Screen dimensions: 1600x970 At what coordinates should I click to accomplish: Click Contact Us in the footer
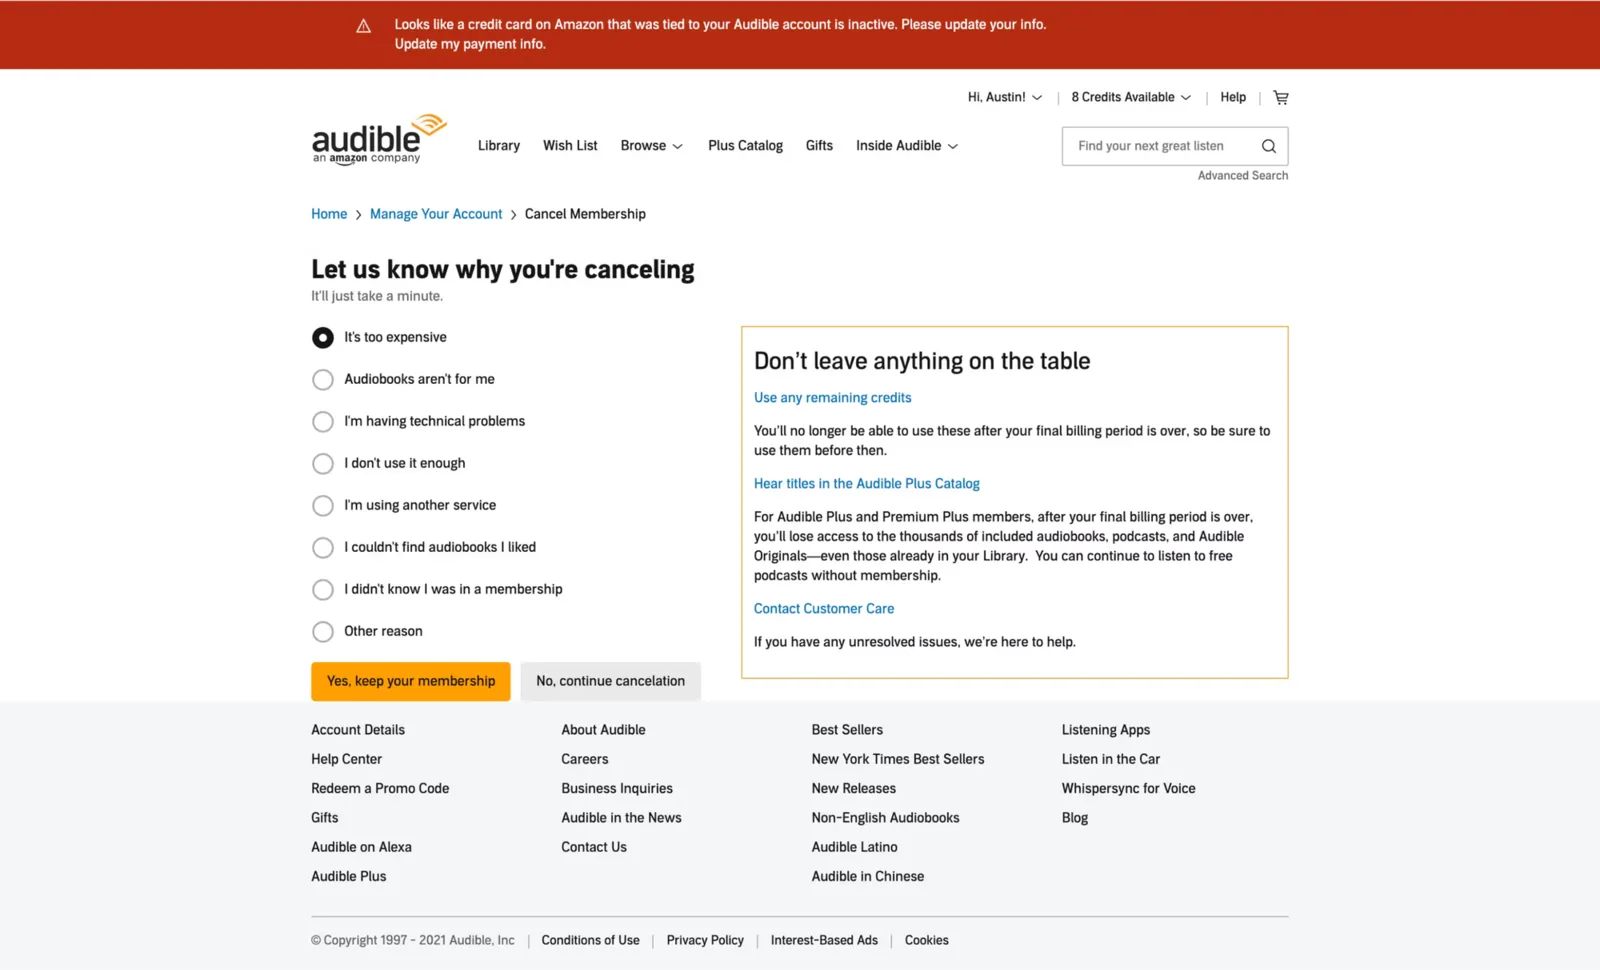pyautogui.click(x=594, y=847)
